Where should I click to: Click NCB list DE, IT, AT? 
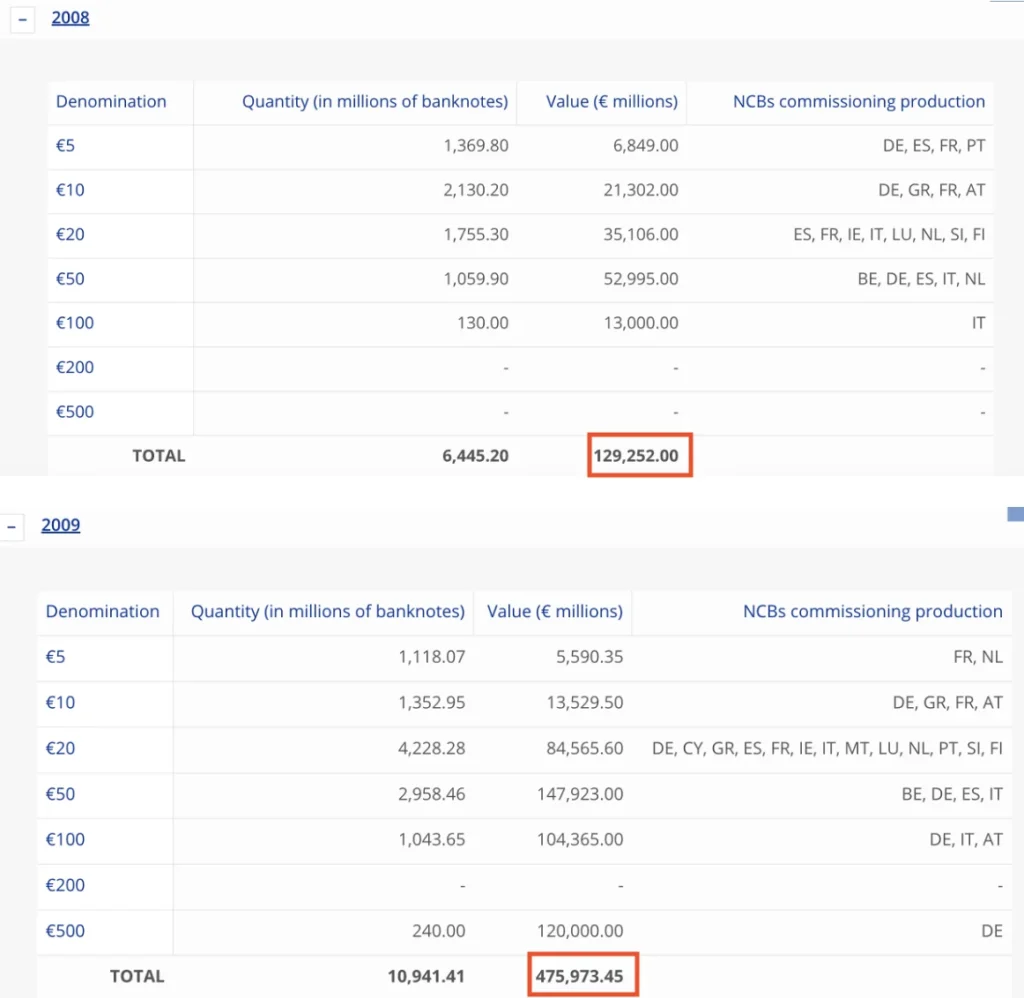966,839
